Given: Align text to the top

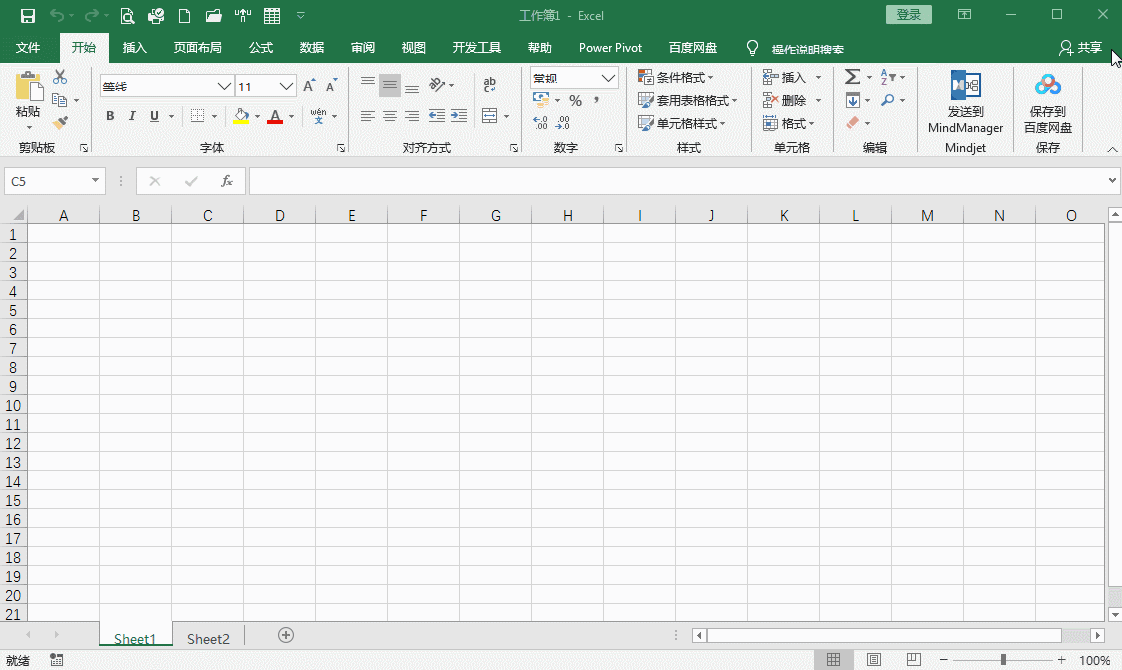Looking at the screenshot, I should tap(368, 84).
